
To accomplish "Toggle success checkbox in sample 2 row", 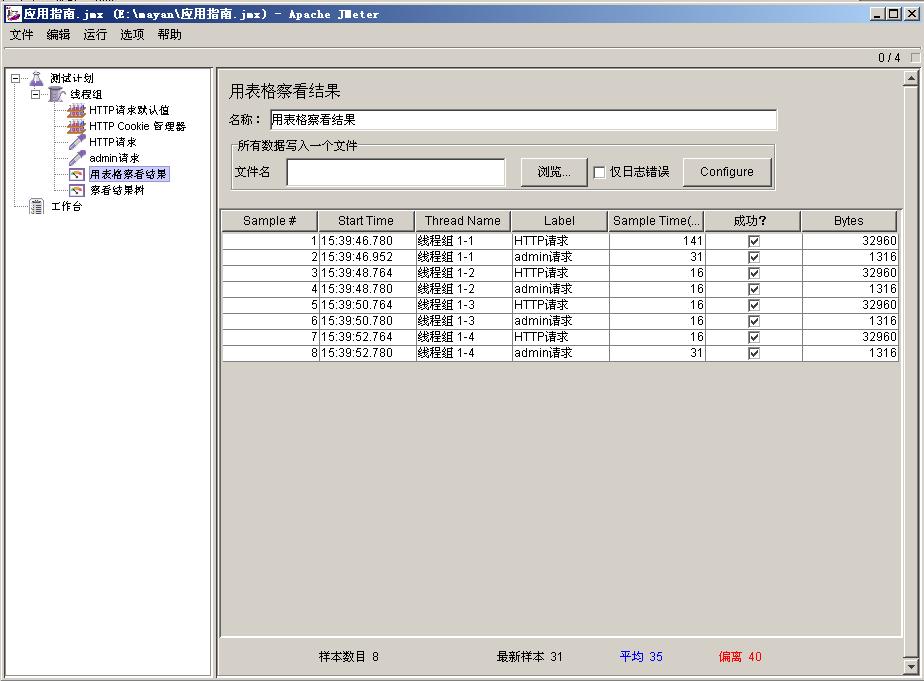I will click(754, 257).
